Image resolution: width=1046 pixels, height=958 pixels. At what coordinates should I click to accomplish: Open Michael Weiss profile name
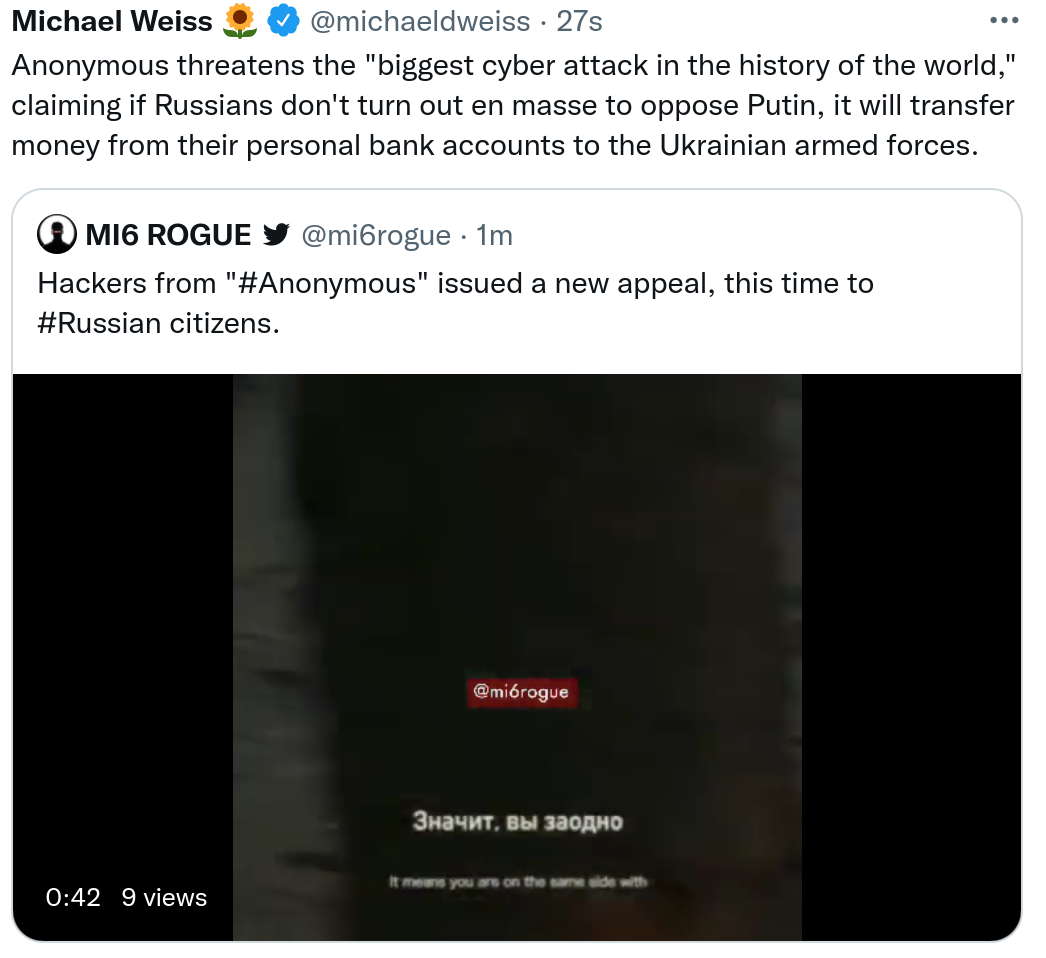click(112, 21)
